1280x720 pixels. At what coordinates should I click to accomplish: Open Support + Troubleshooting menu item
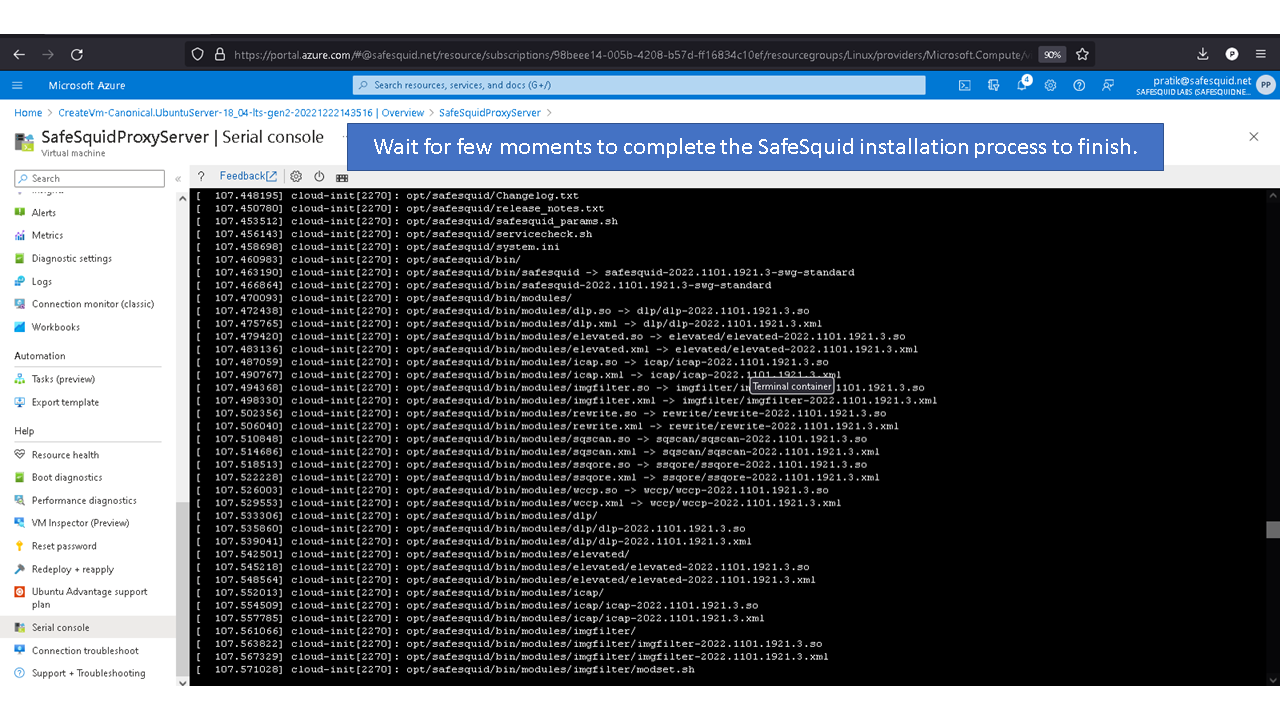coord(88,673)
